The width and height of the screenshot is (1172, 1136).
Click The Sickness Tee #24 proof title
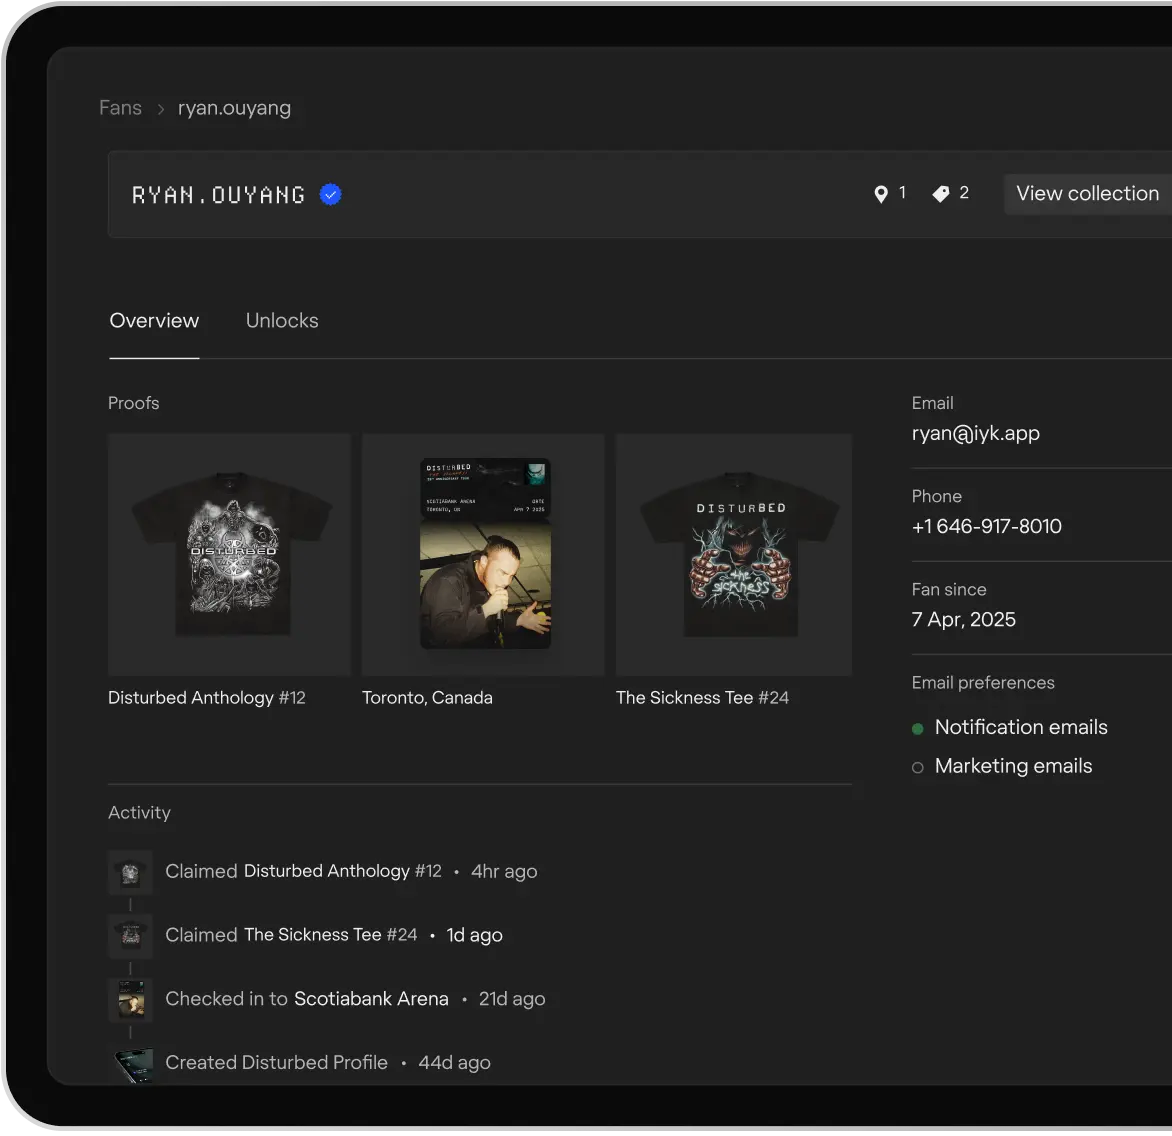coord(703,697)
